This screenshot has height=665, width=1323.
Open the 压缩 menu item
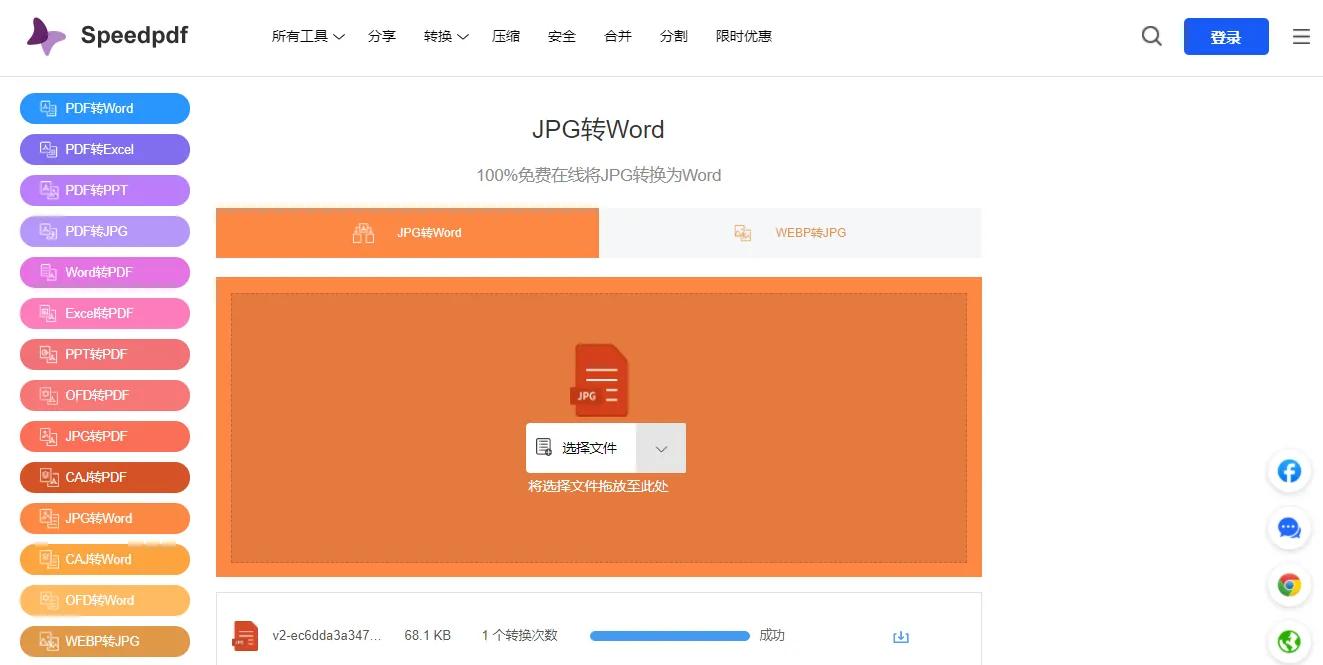[x=506, y=37]
